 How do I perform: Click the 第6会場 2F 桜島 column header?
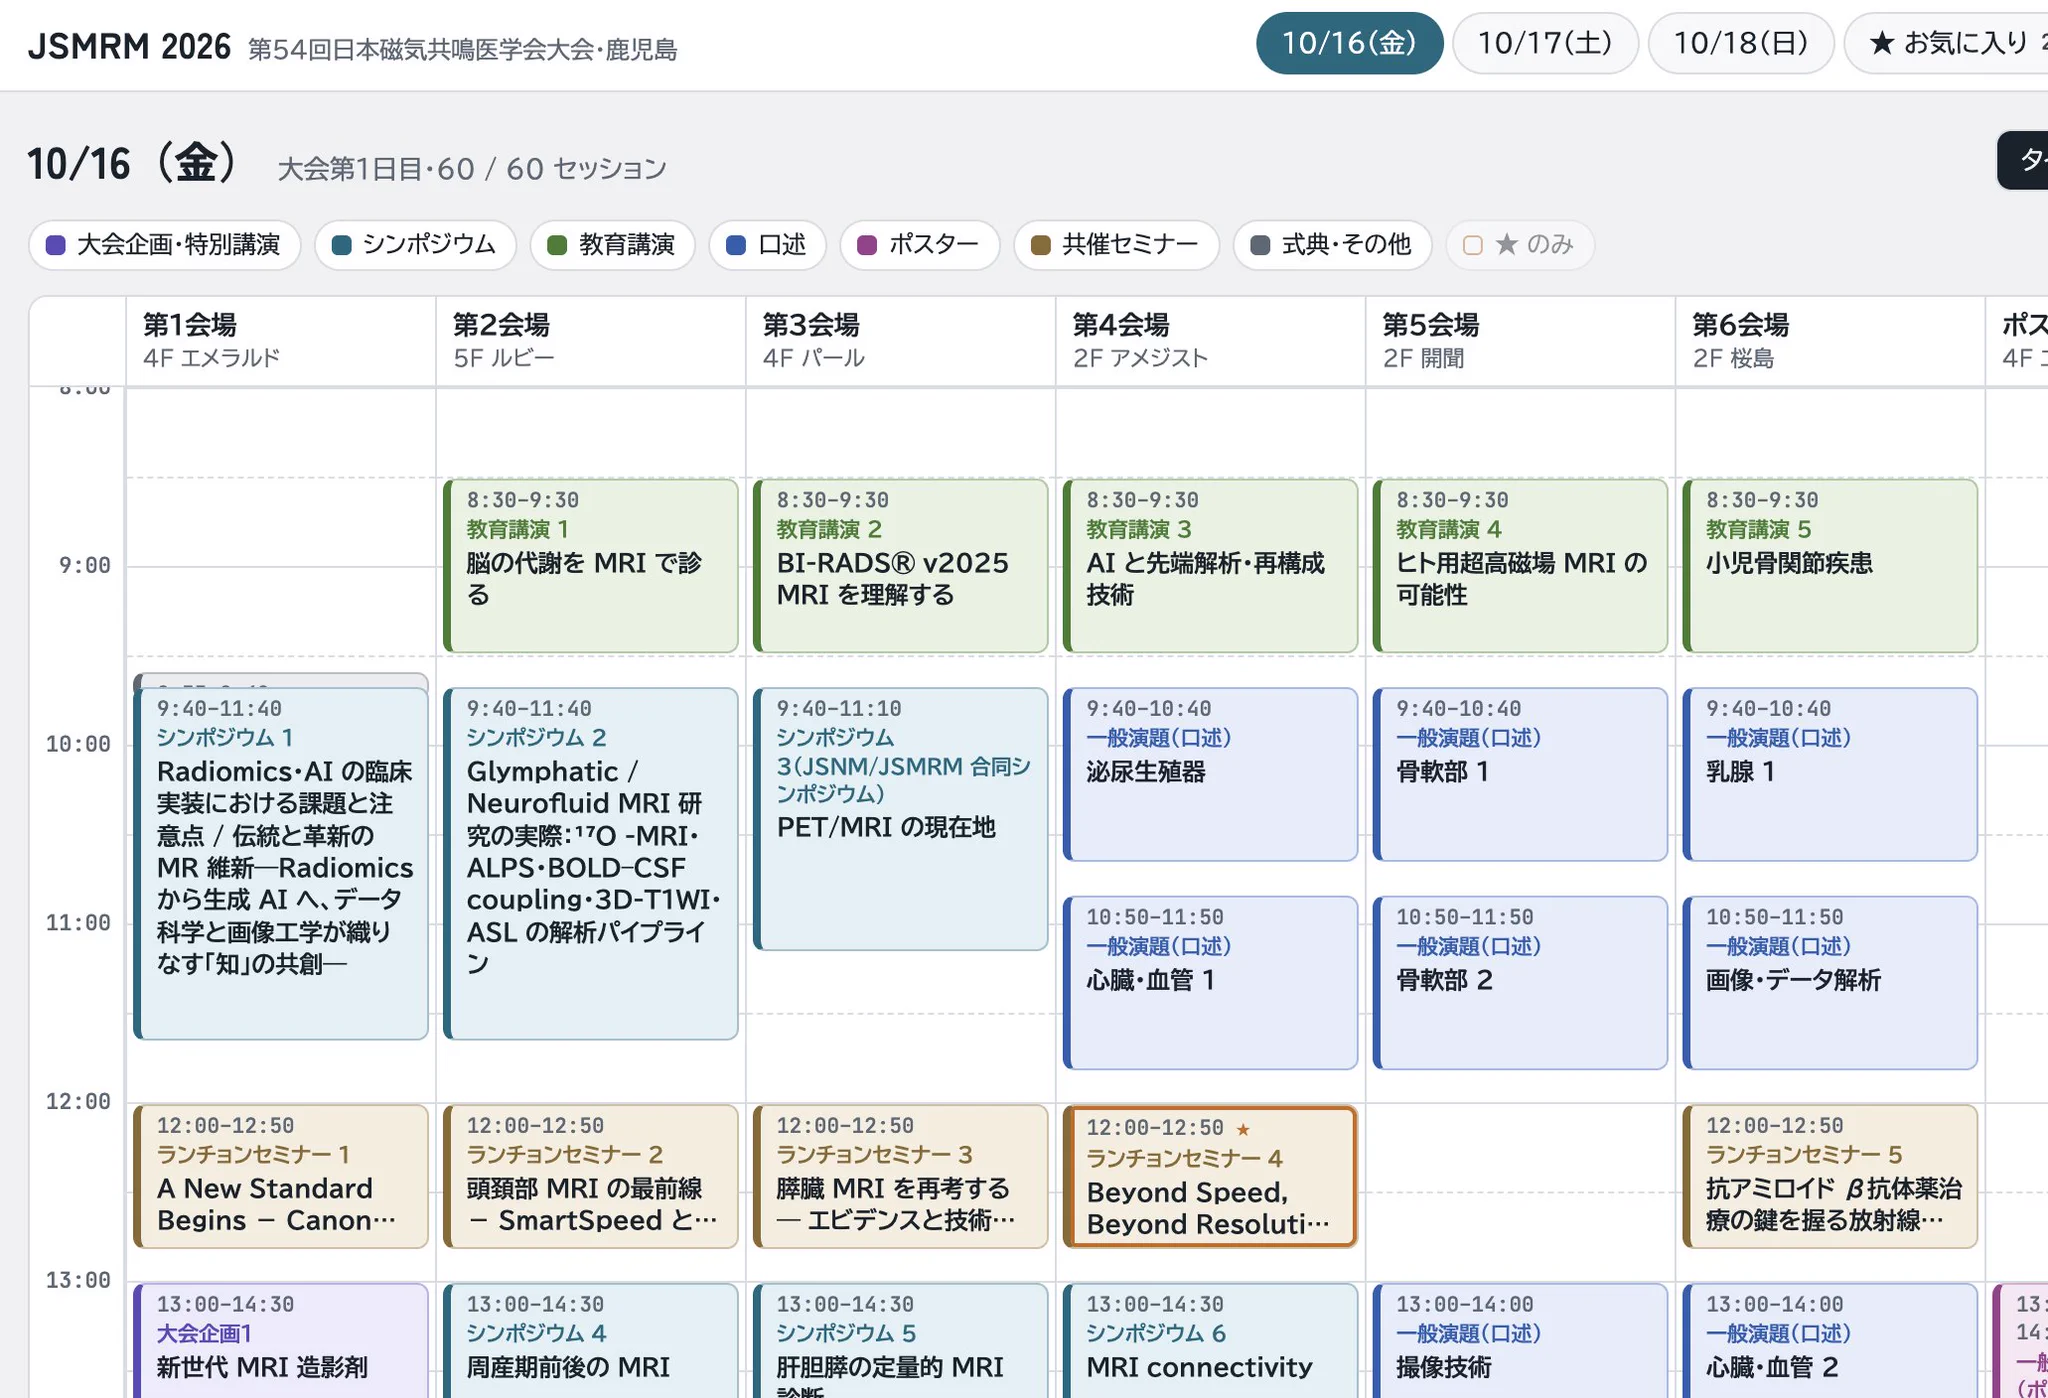coord(1831,341)
